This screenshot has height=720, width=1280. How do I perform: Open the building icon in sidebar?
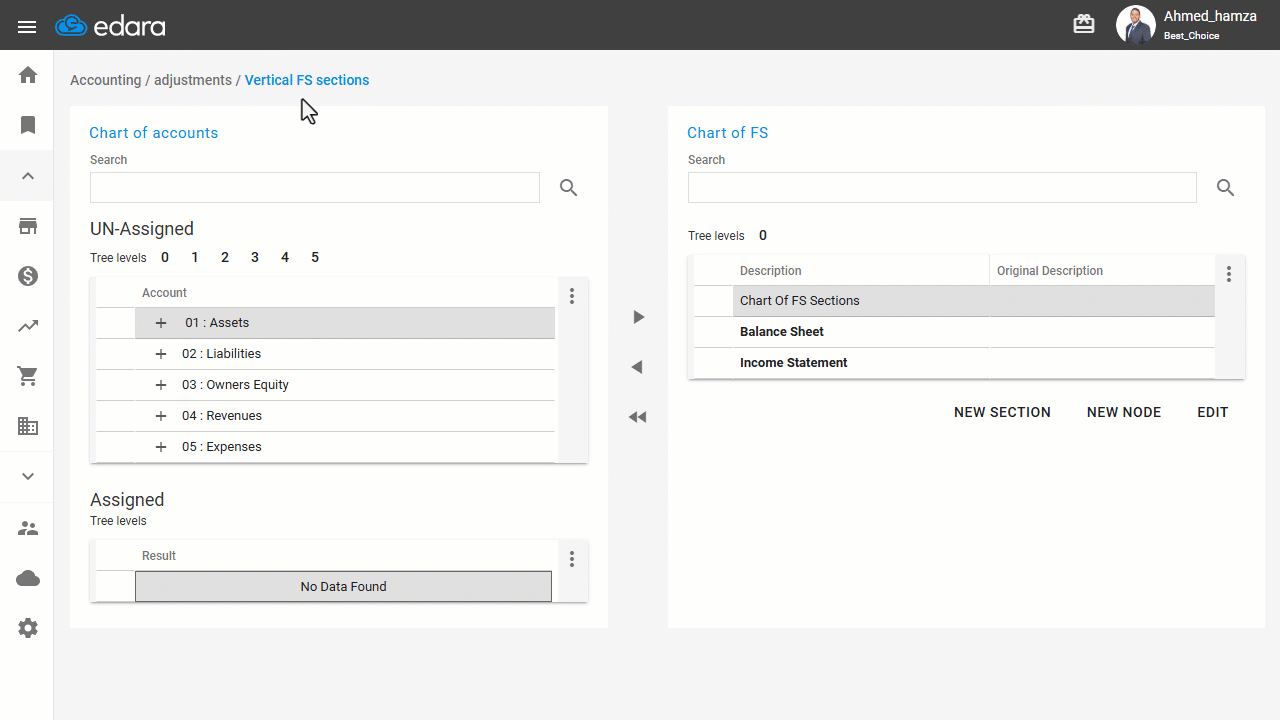tap(28, 426)
